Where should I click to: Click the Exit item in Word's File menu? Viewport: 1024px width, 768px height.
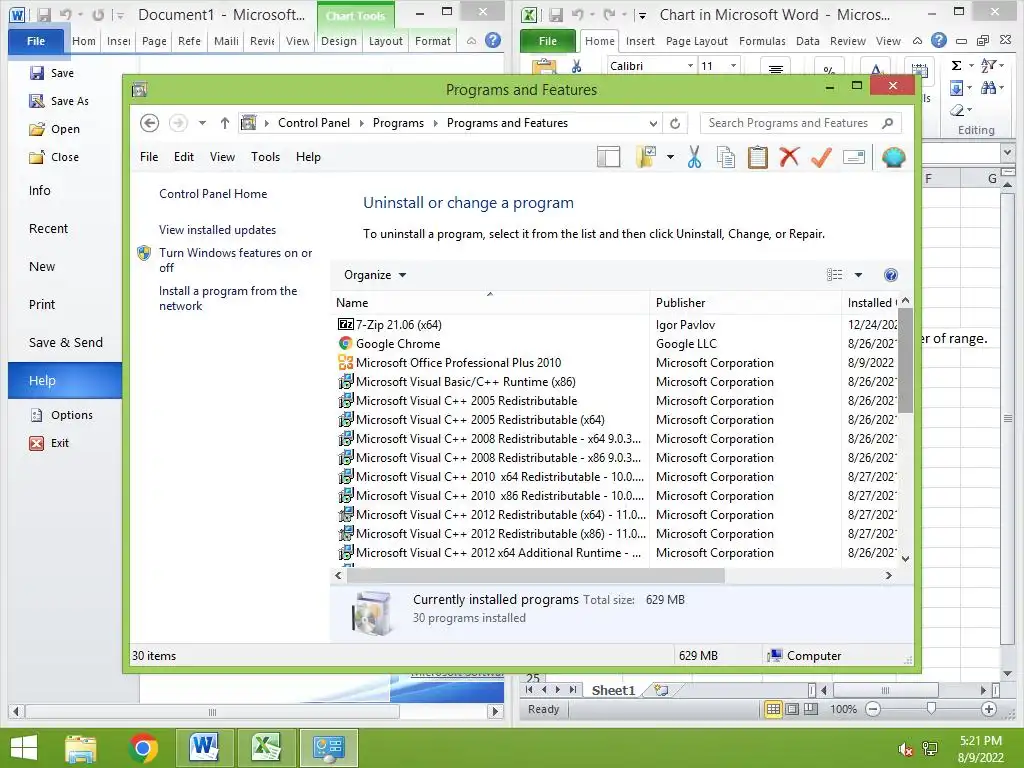point(50,443)
